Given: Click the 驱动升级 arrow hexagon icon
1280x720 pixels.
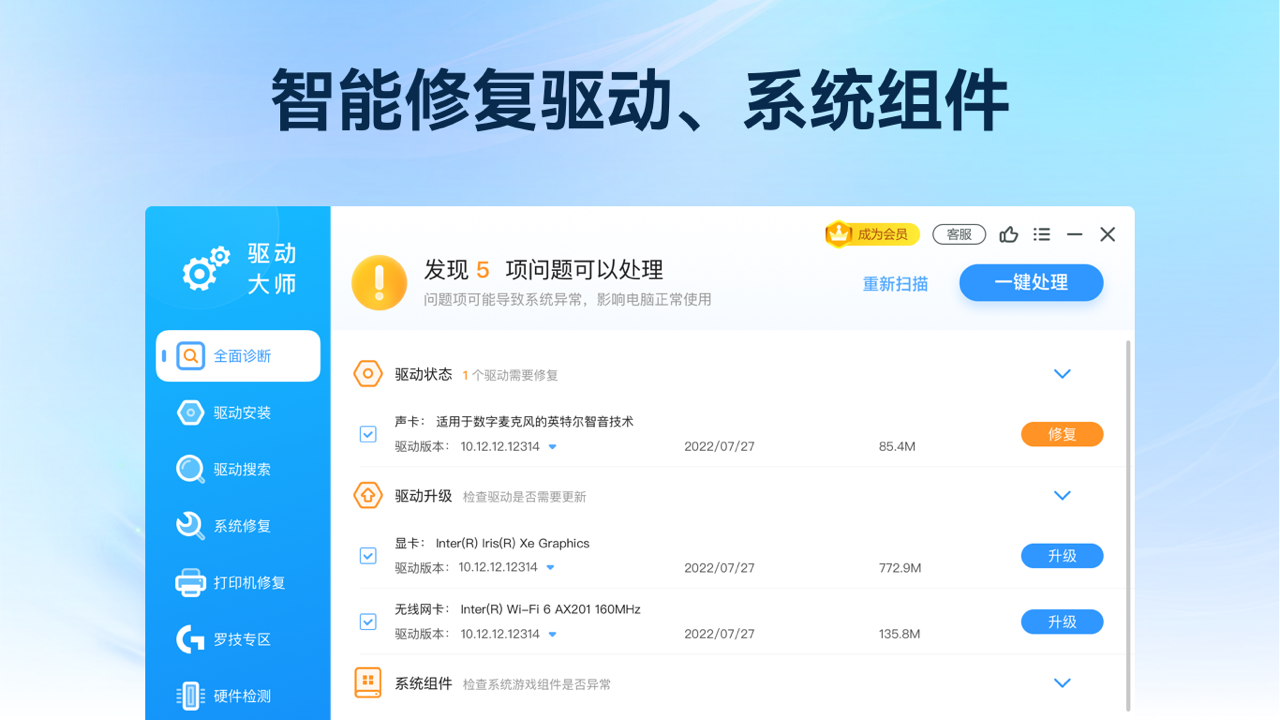Looking at the screenshot, I should 368,495.
